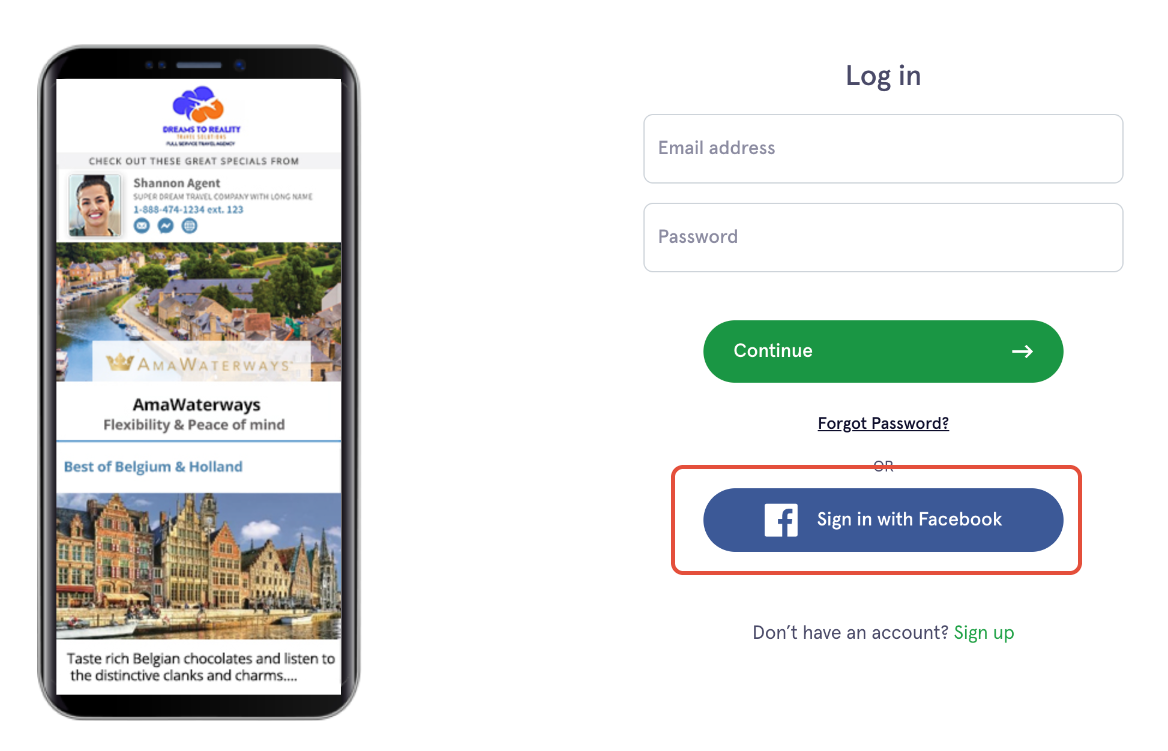Click the AmaWaterways crown logo banner
The height and width of the screenshot is (751, 1168).
pyautogui.click(x=201, y=363)
